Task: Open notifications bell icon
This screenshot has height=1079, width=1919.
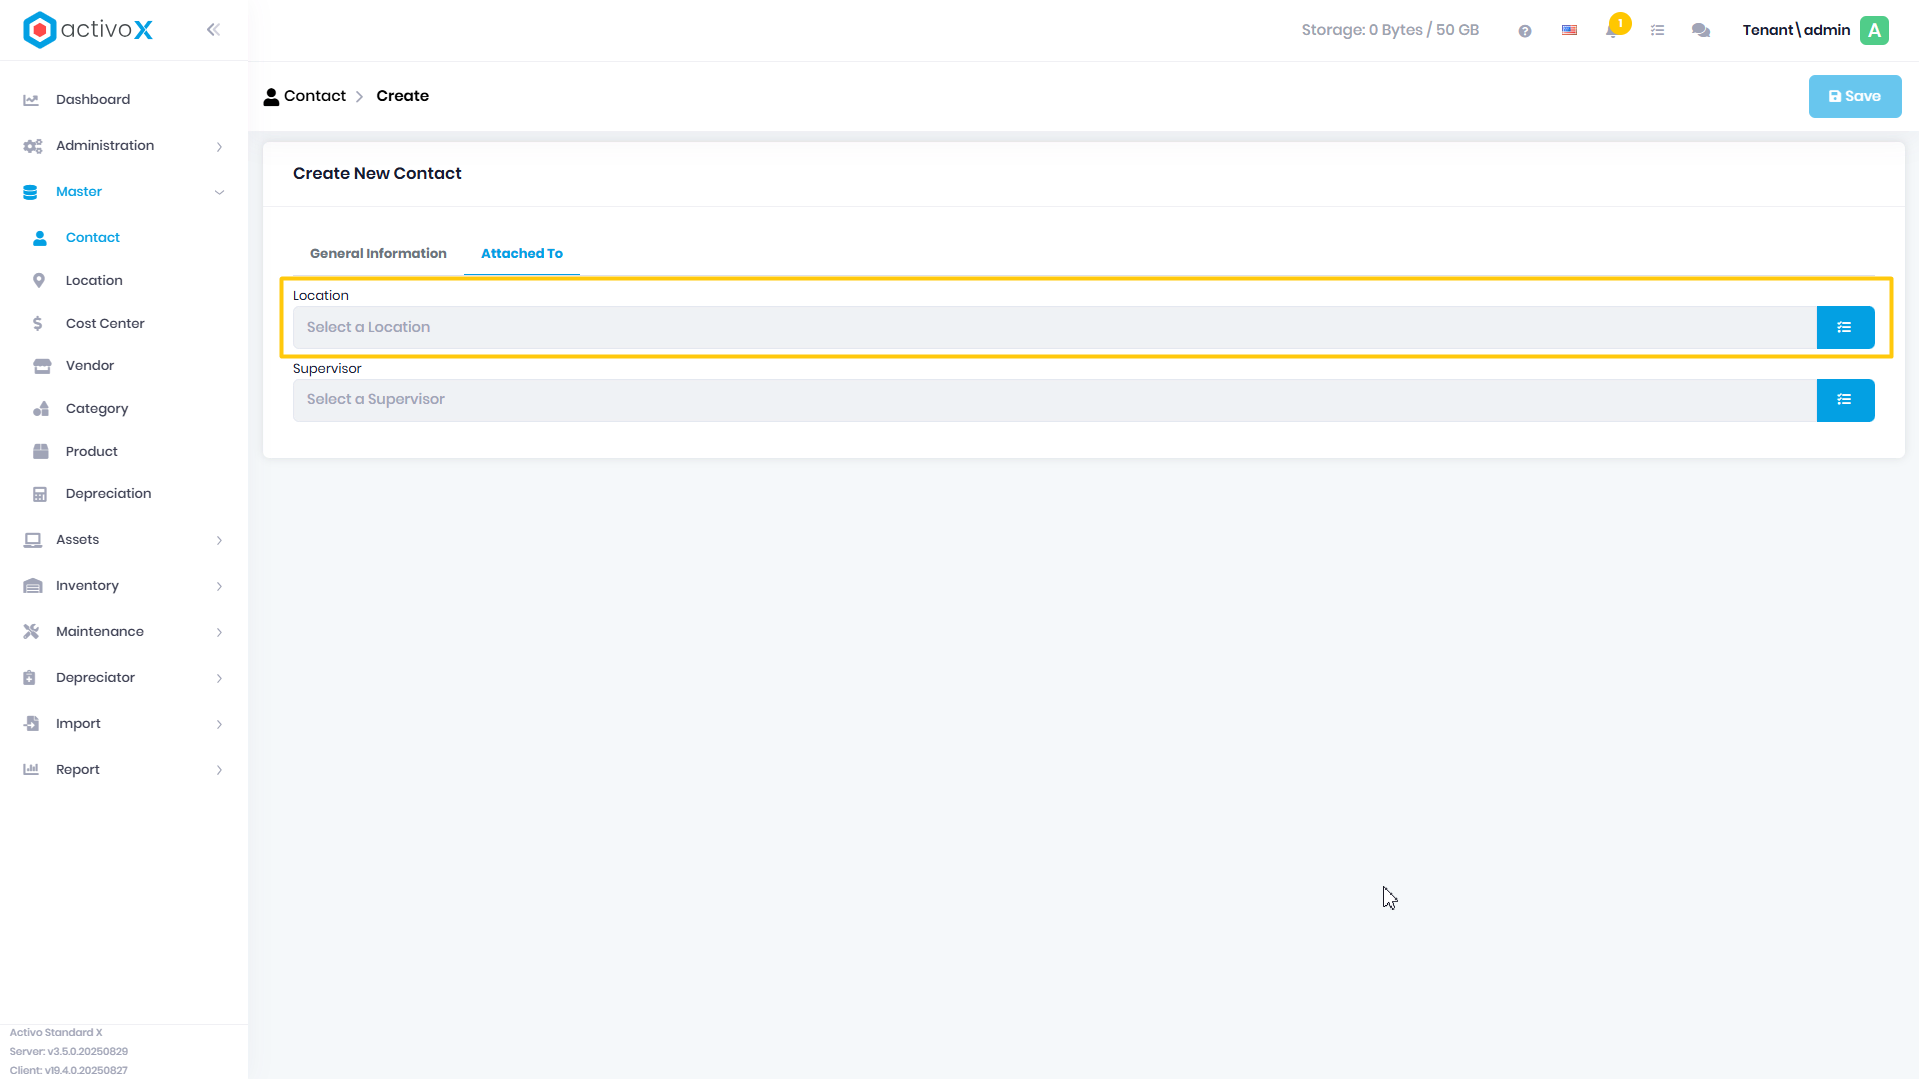Action: click(x=1613, y=31)
